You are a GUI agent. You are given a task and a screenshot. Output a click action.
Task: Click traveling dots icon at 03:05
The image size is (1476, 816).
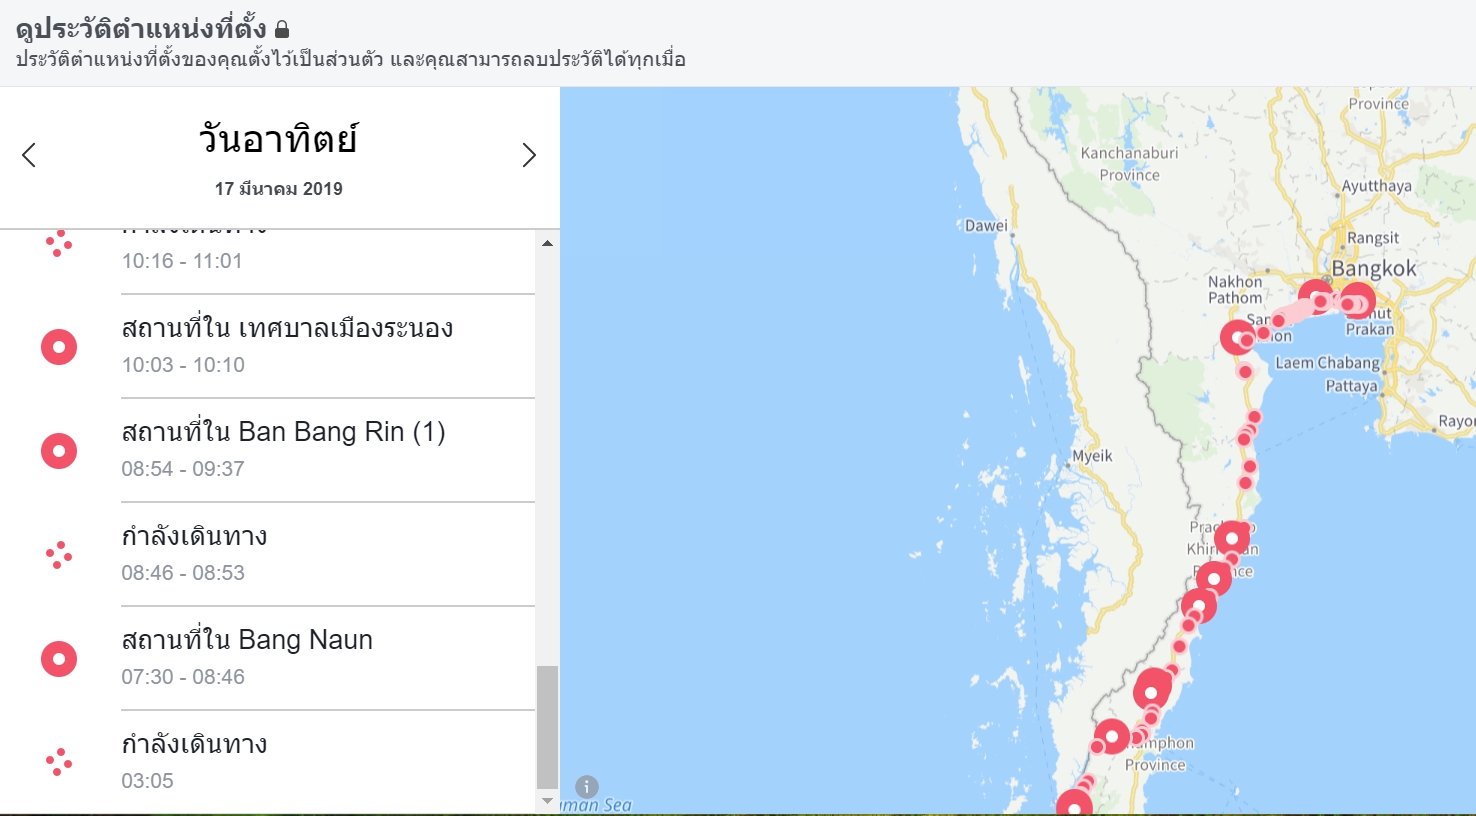pos(59,762)
